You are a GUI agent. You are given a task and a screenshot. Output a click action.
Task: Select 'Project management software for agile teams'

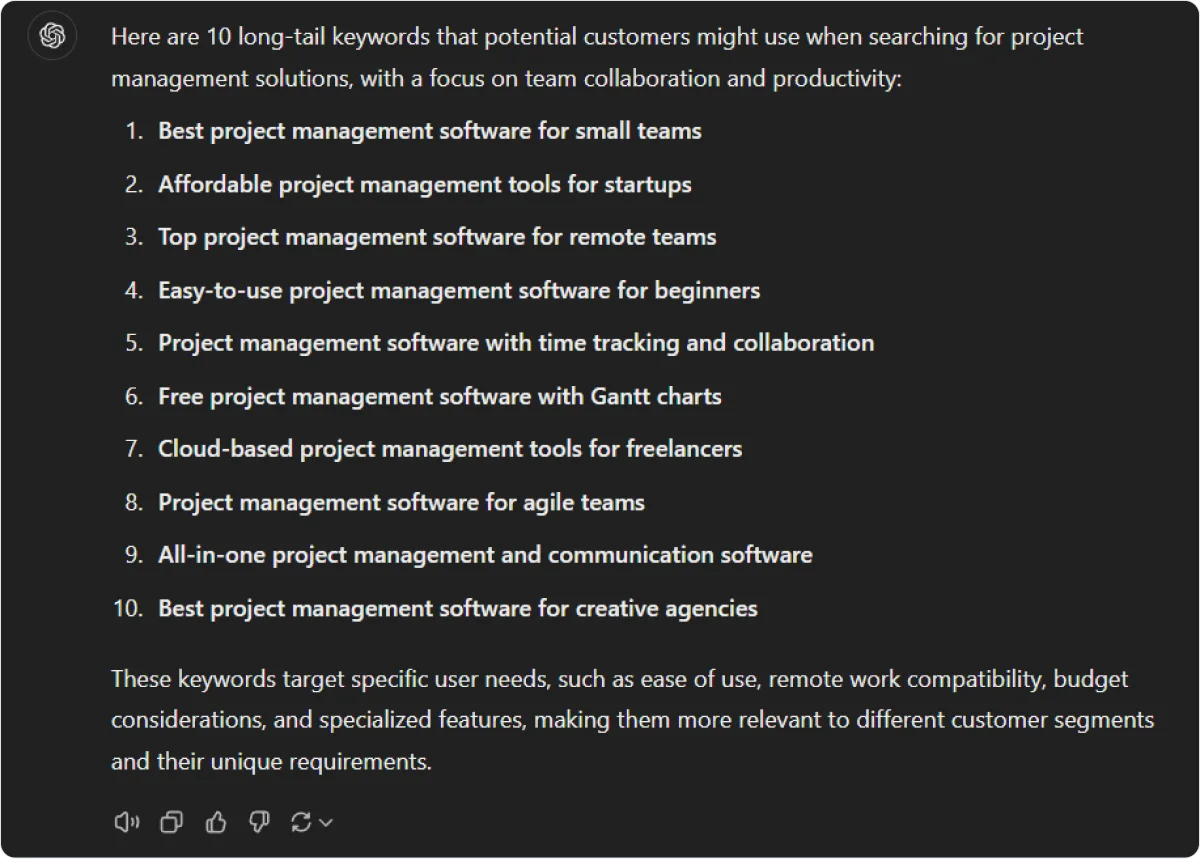[x=401, y=502]
